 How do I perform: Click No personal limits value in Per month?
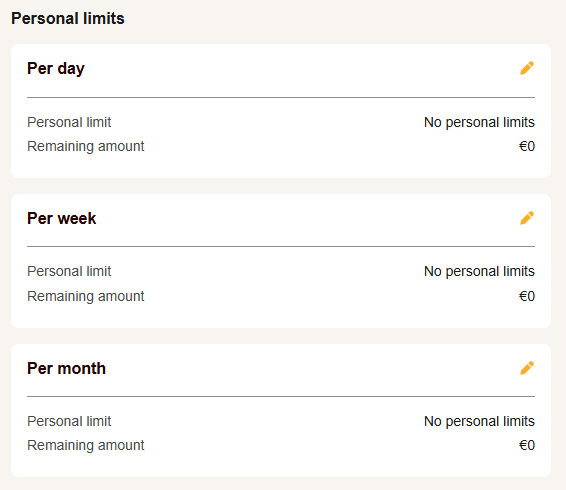(x=479, y=421)
